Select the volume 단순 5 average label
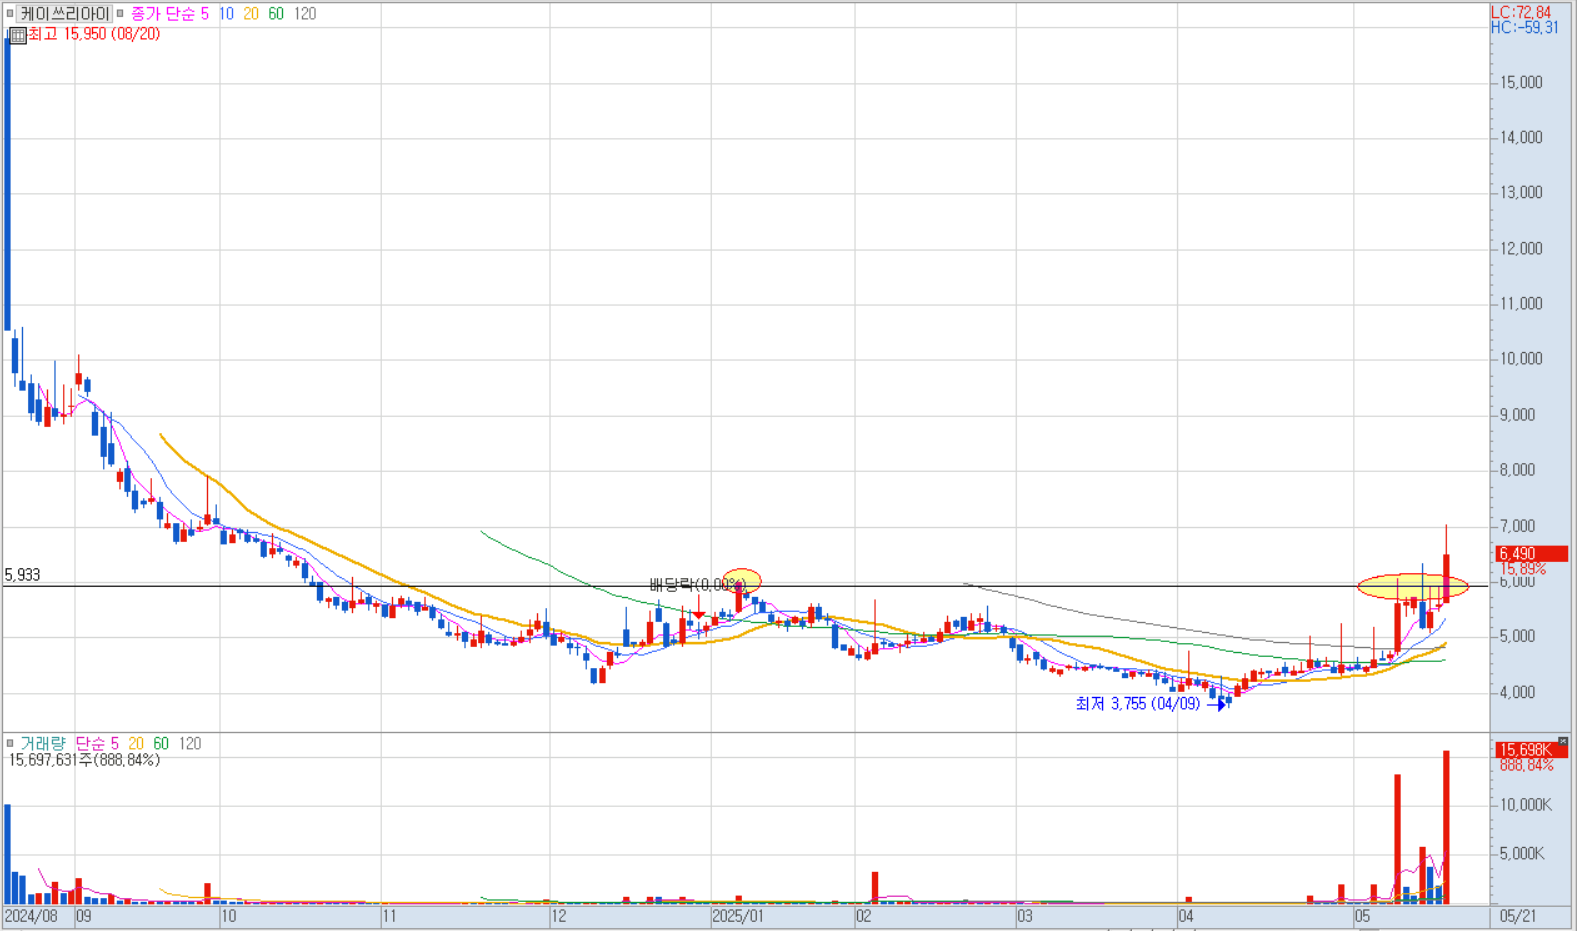Image resolution: width=1577 pixels, height=931 pixels. [x=97, y=744]
